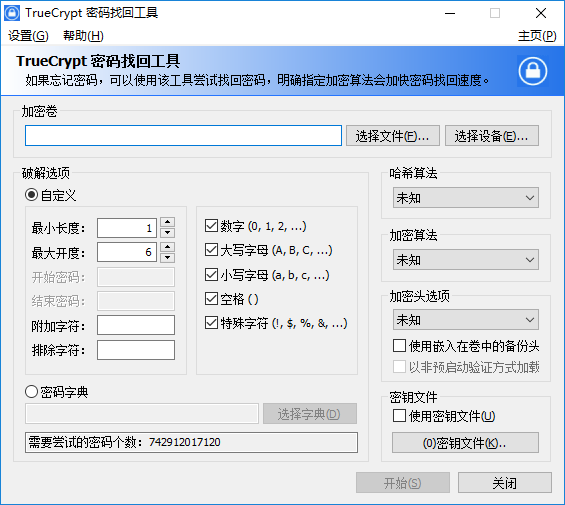The width and height of the screenshot is (565, 505).
Task: Open the 设置(G) menu
Action: (x=28, y=36)
